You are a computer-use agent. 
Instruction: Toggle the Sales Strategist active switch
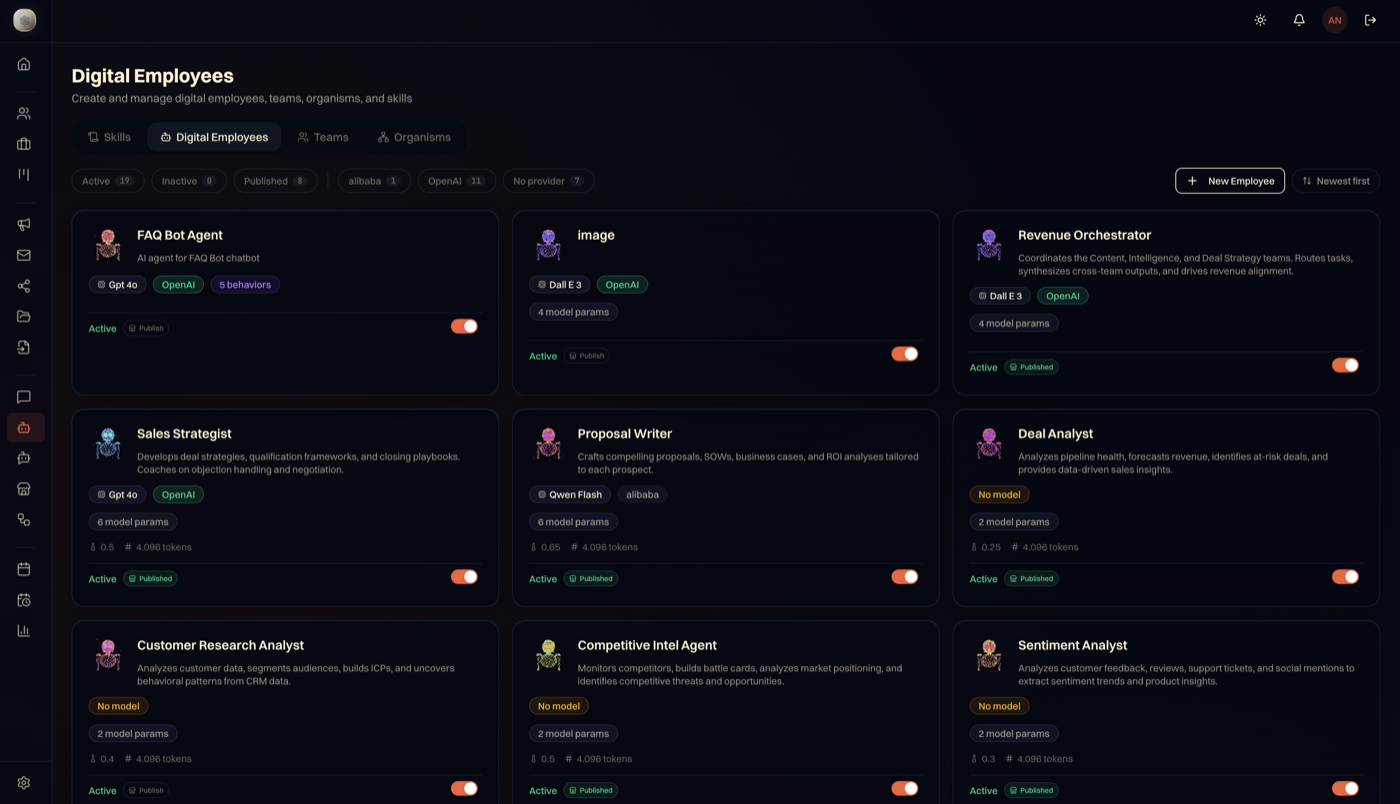click(464, 577)
